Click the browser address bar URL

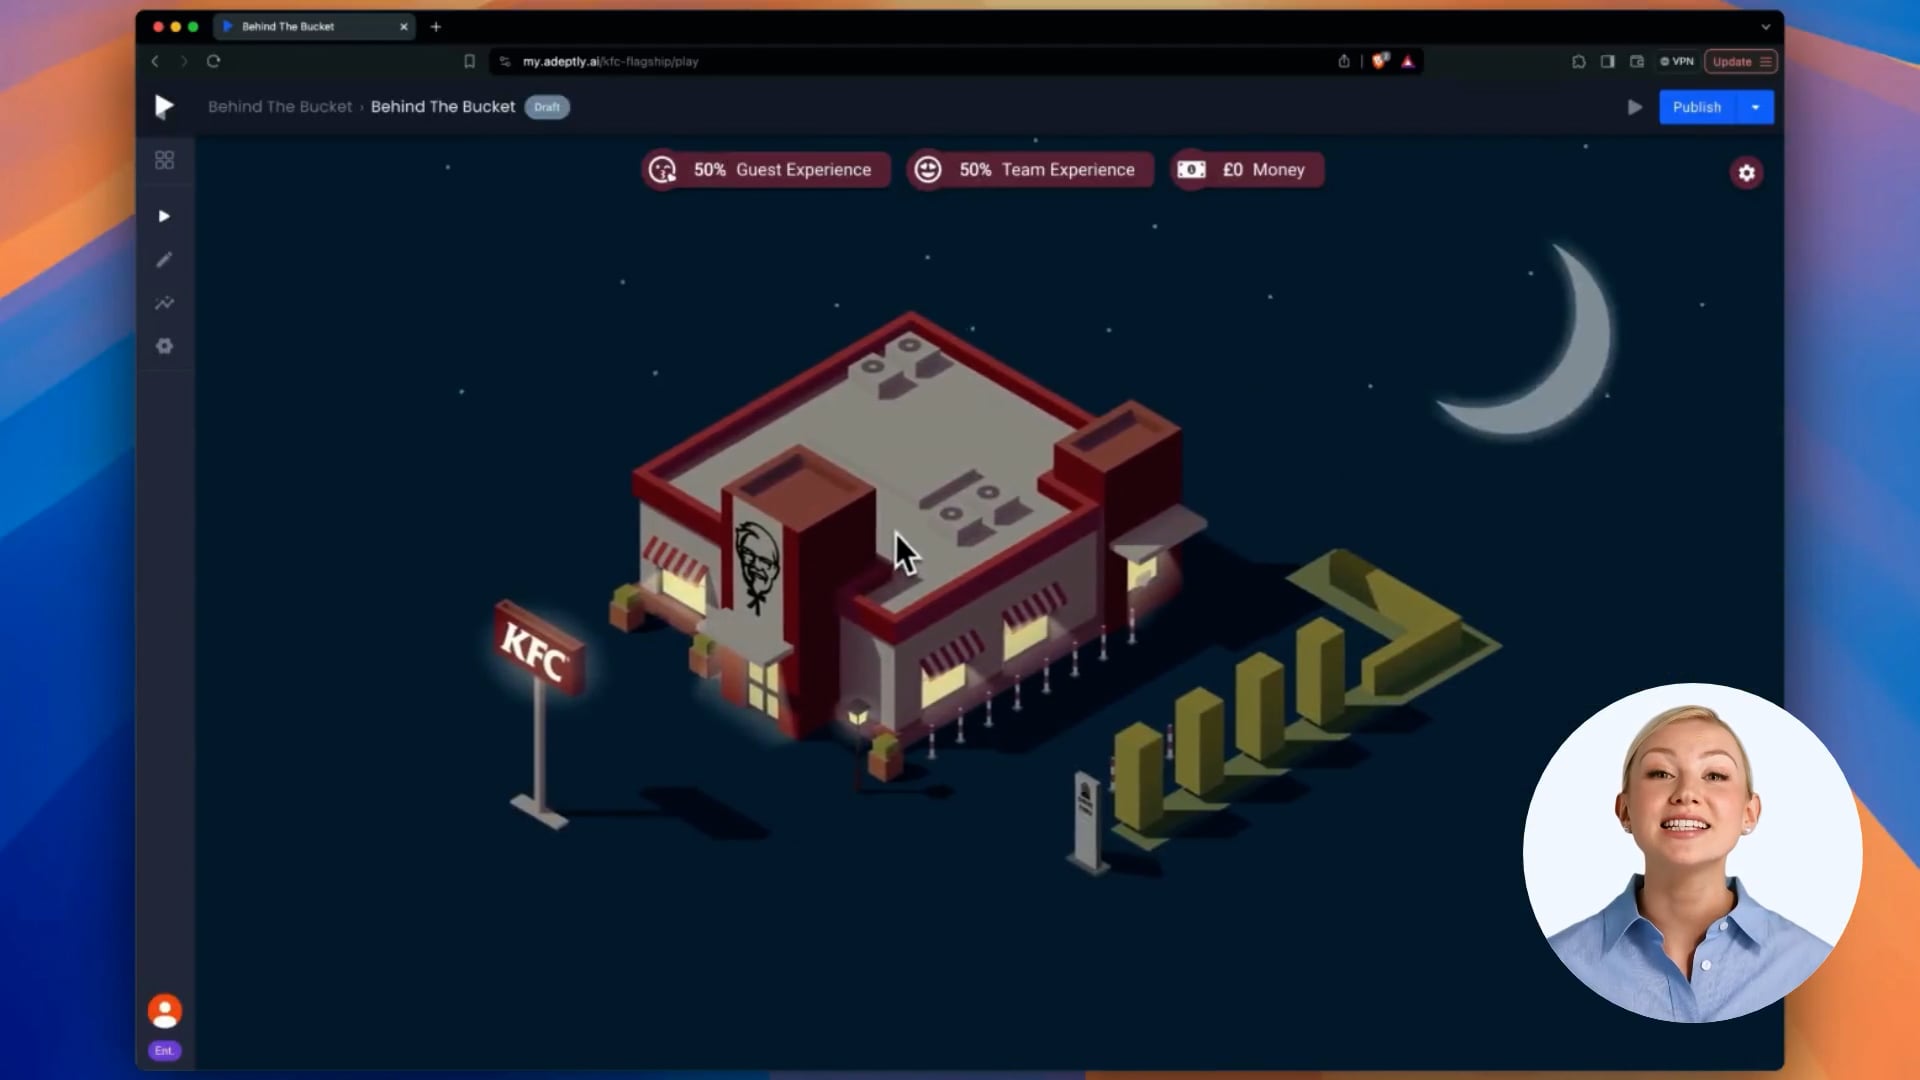(610, 62)
